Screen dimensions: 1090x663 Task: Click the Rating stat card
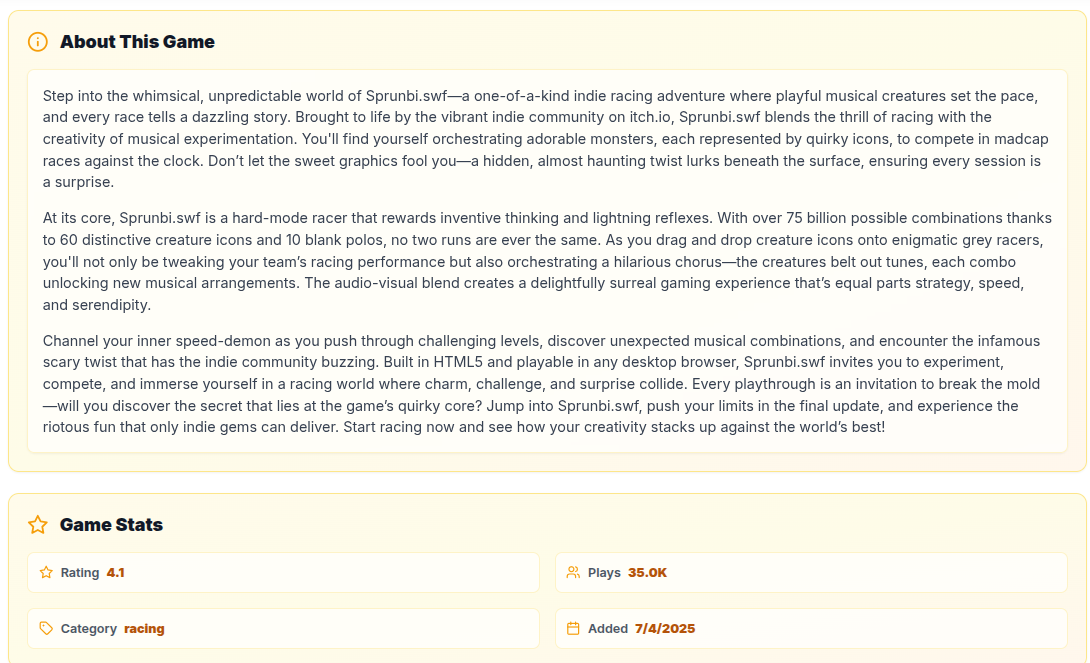pyautogui.click(x=284, y=573)
